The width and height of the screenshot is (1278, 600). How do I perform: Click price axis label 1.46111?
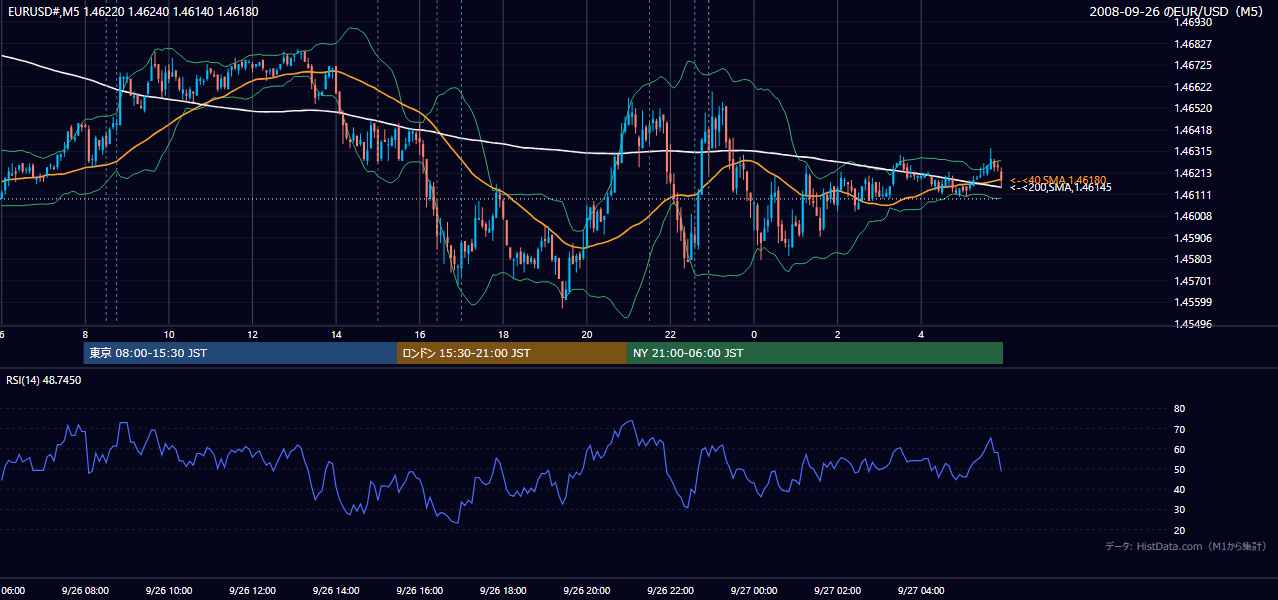(x=1194, y=195)
